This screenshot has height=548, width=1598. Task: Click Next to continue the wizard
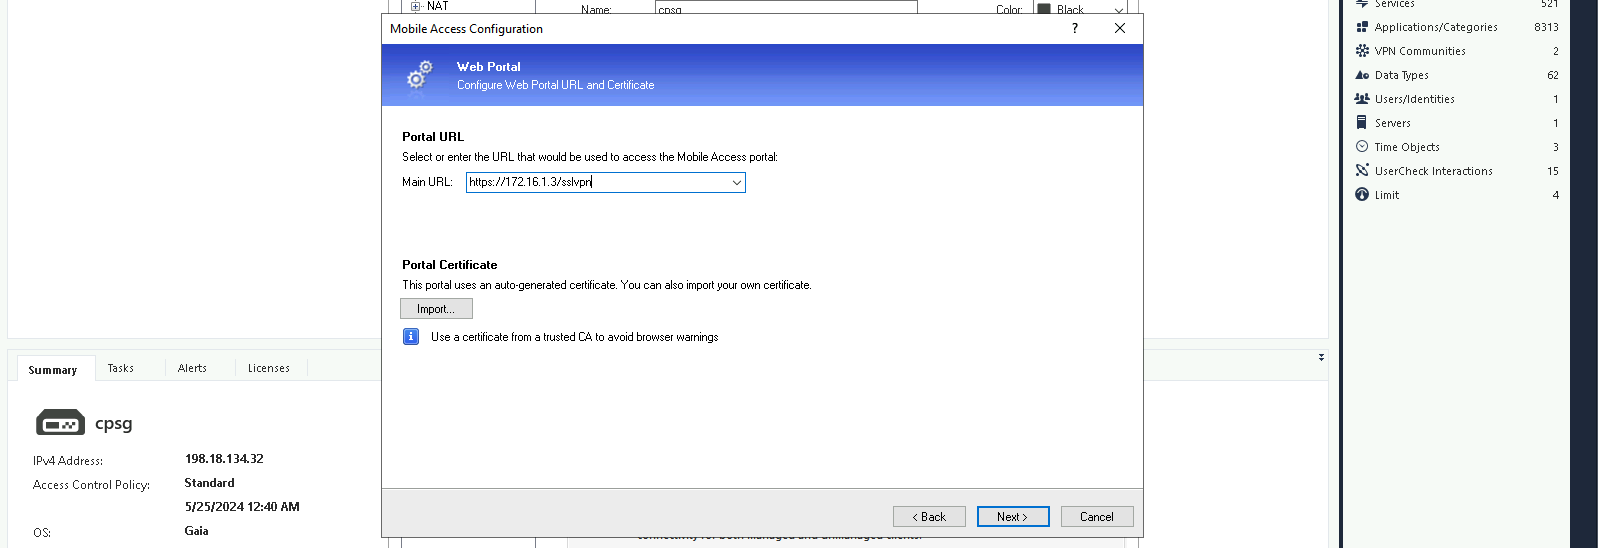[1012, 517]
